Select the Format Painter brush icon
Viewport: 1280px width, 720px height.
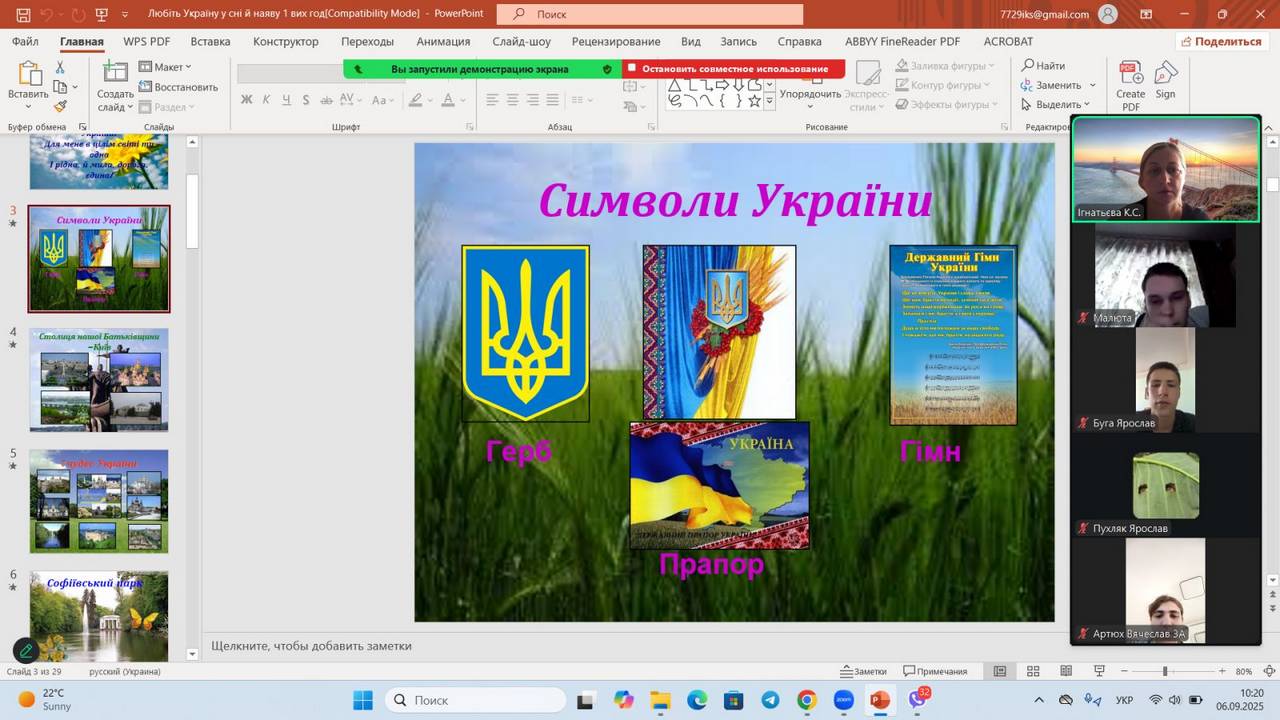(60, 106)
